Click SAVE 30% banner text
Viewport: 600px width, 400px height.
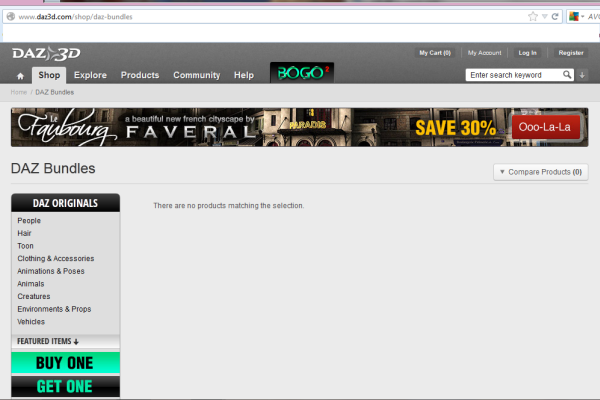(455, 128)
